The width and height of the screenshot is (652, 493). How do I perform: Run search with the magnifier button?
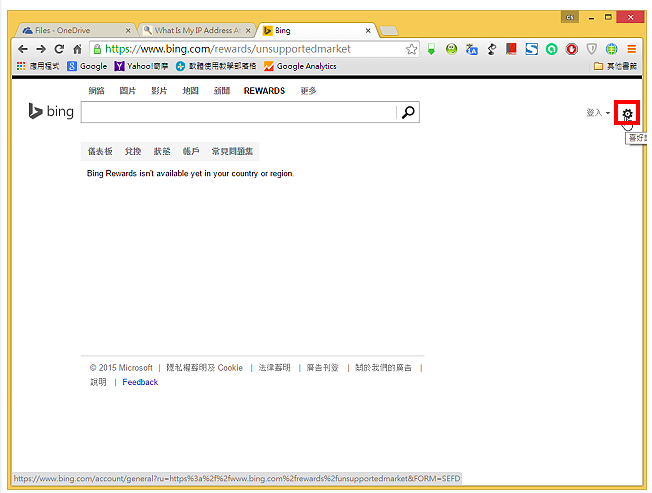tap(408, 112)
